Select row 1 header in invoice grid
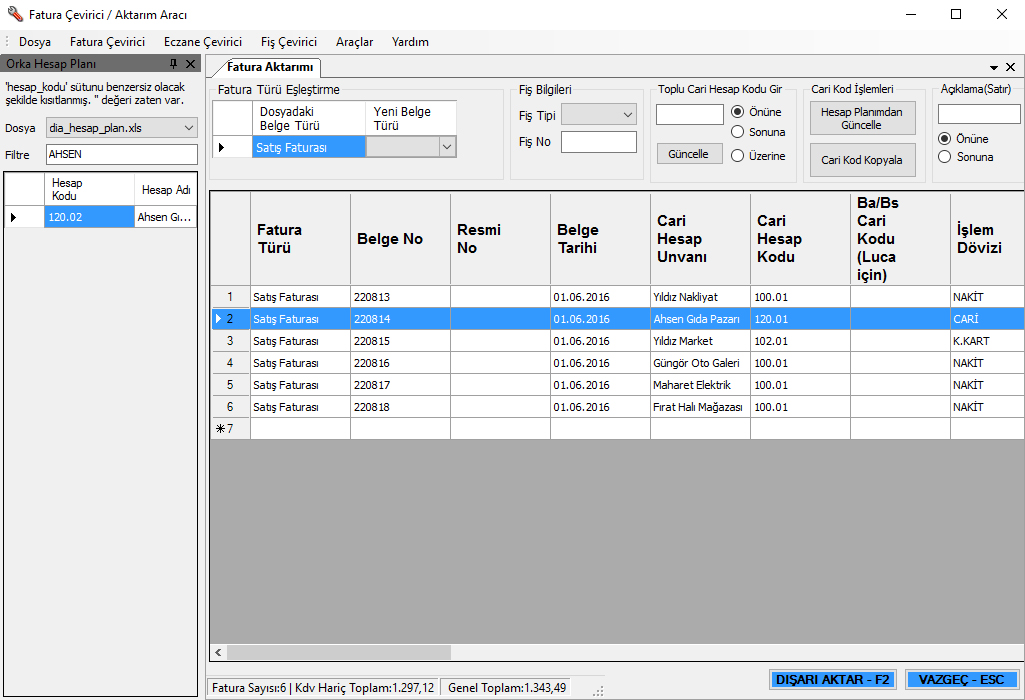Screen dimensions: 1025x700 pos(230,297)
